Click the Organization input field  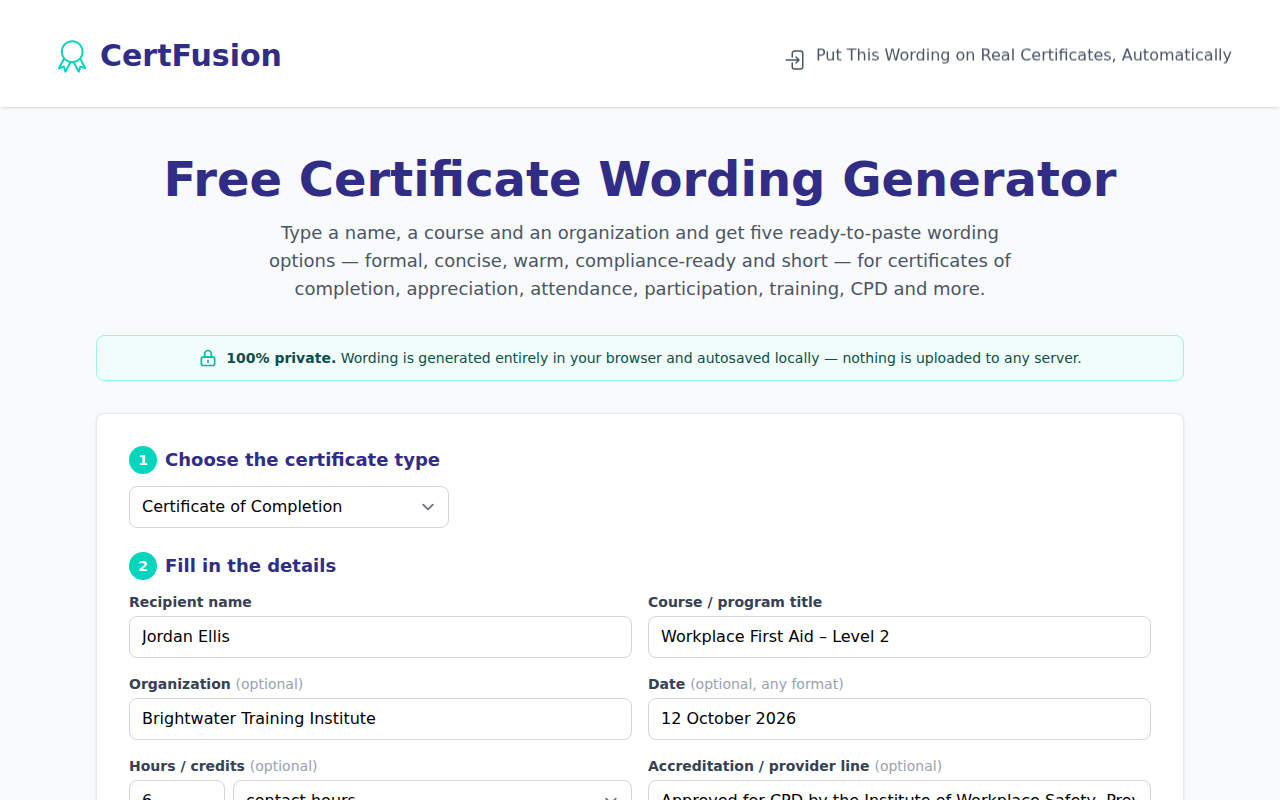380,719
